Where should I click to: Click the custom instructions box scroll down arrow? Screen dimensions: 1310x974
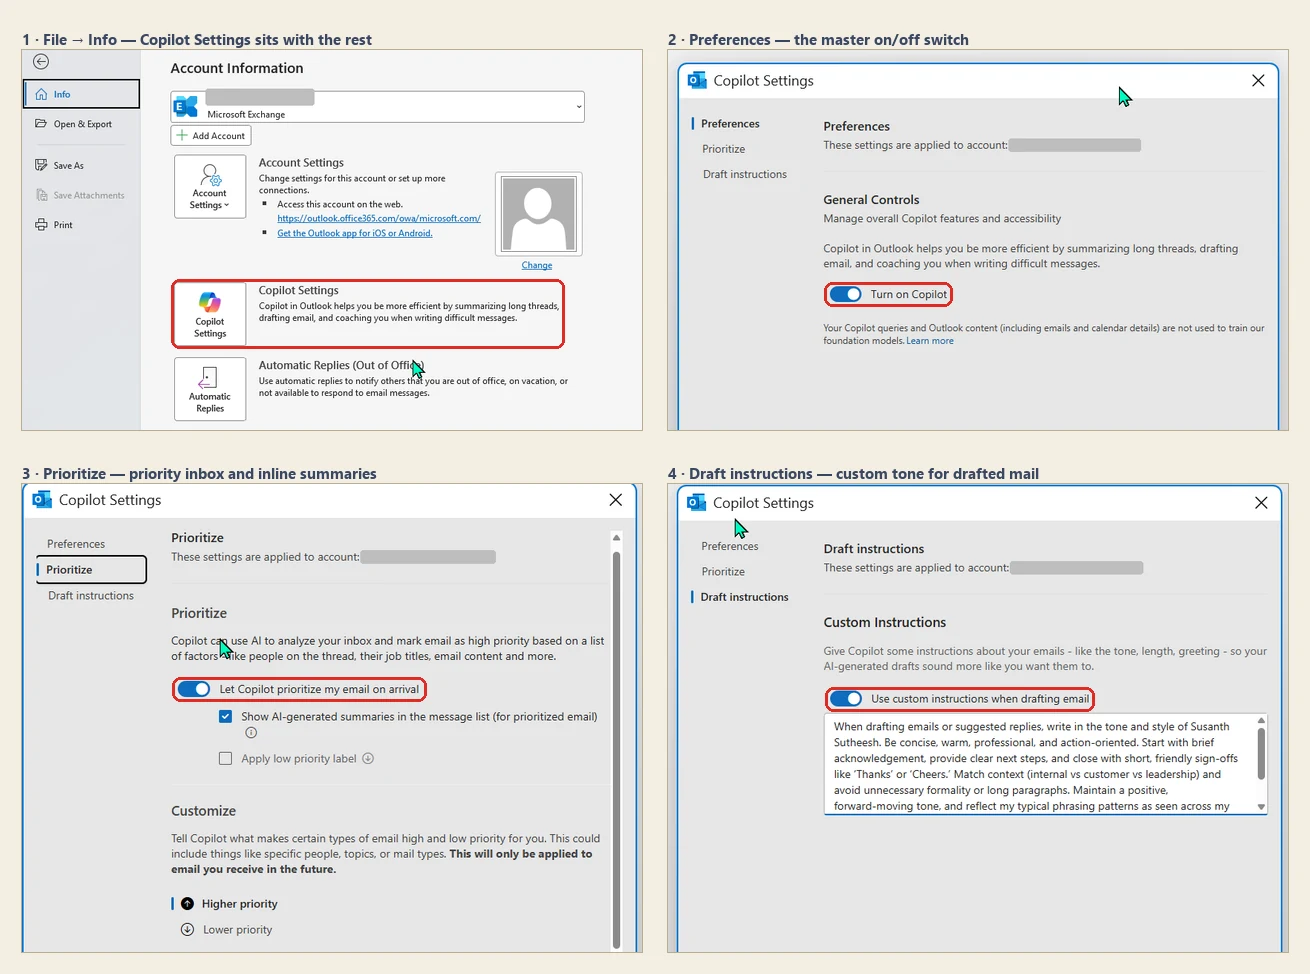tap(1261, 807)
